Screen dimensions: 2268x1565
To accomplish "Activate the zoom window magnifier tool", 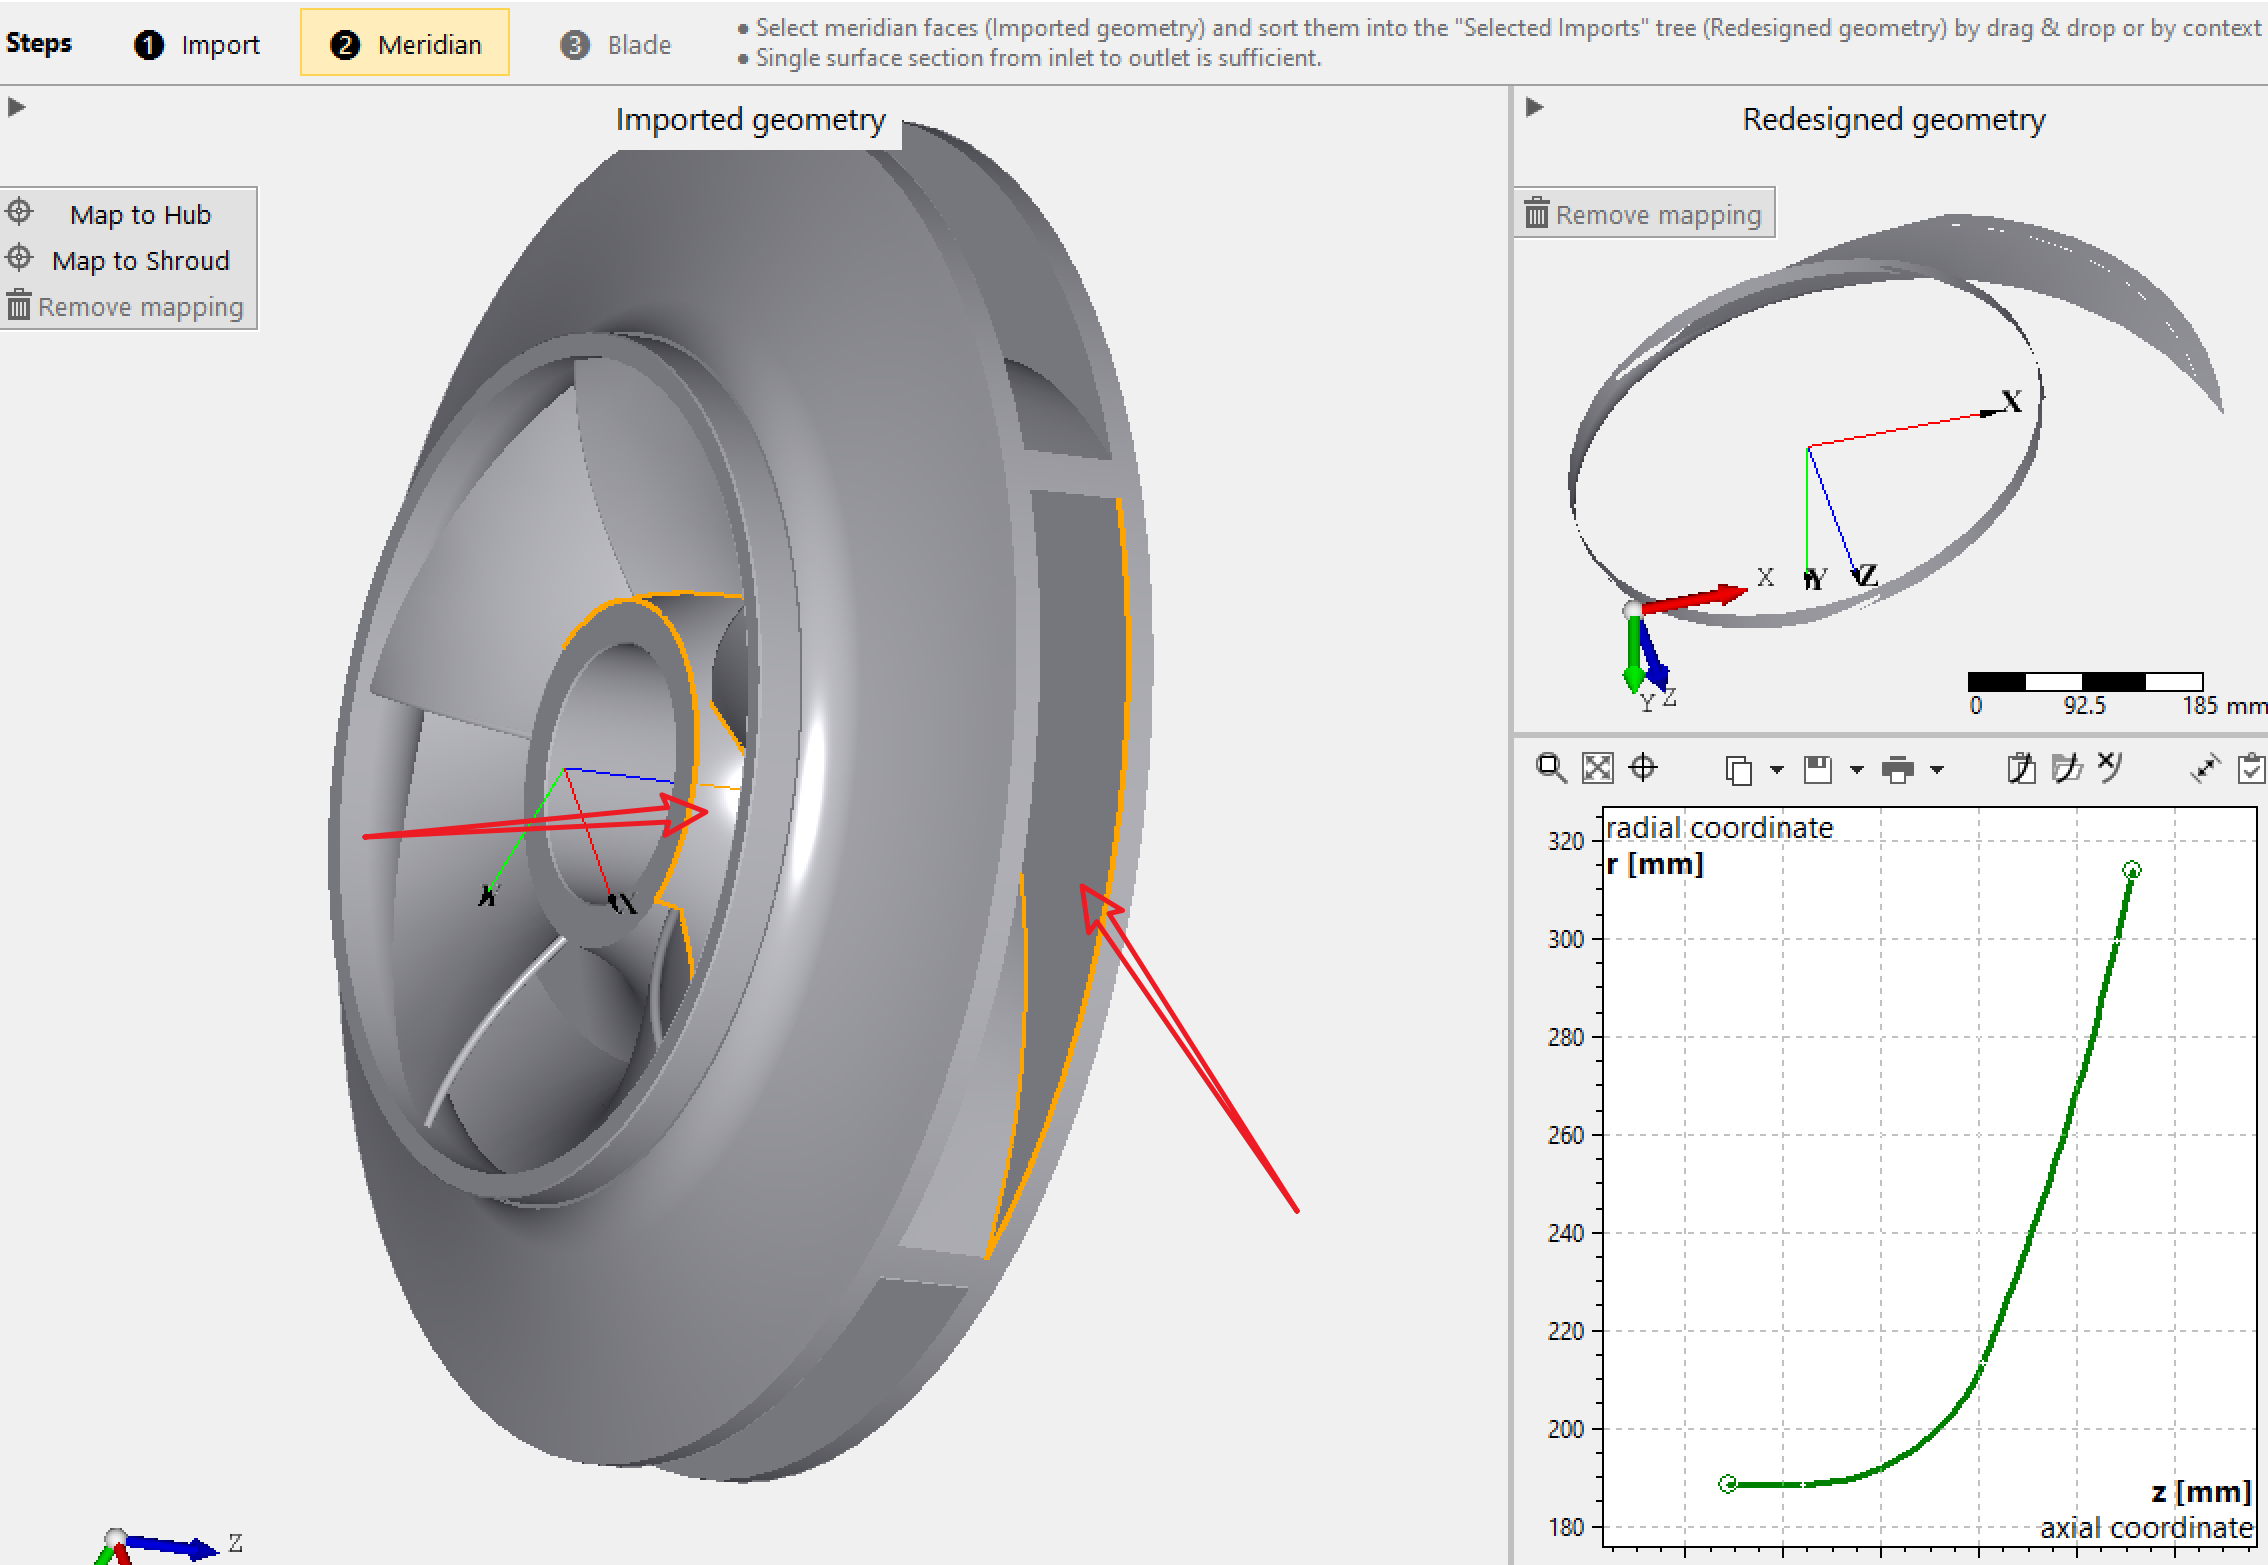I will pos(1551,768).
